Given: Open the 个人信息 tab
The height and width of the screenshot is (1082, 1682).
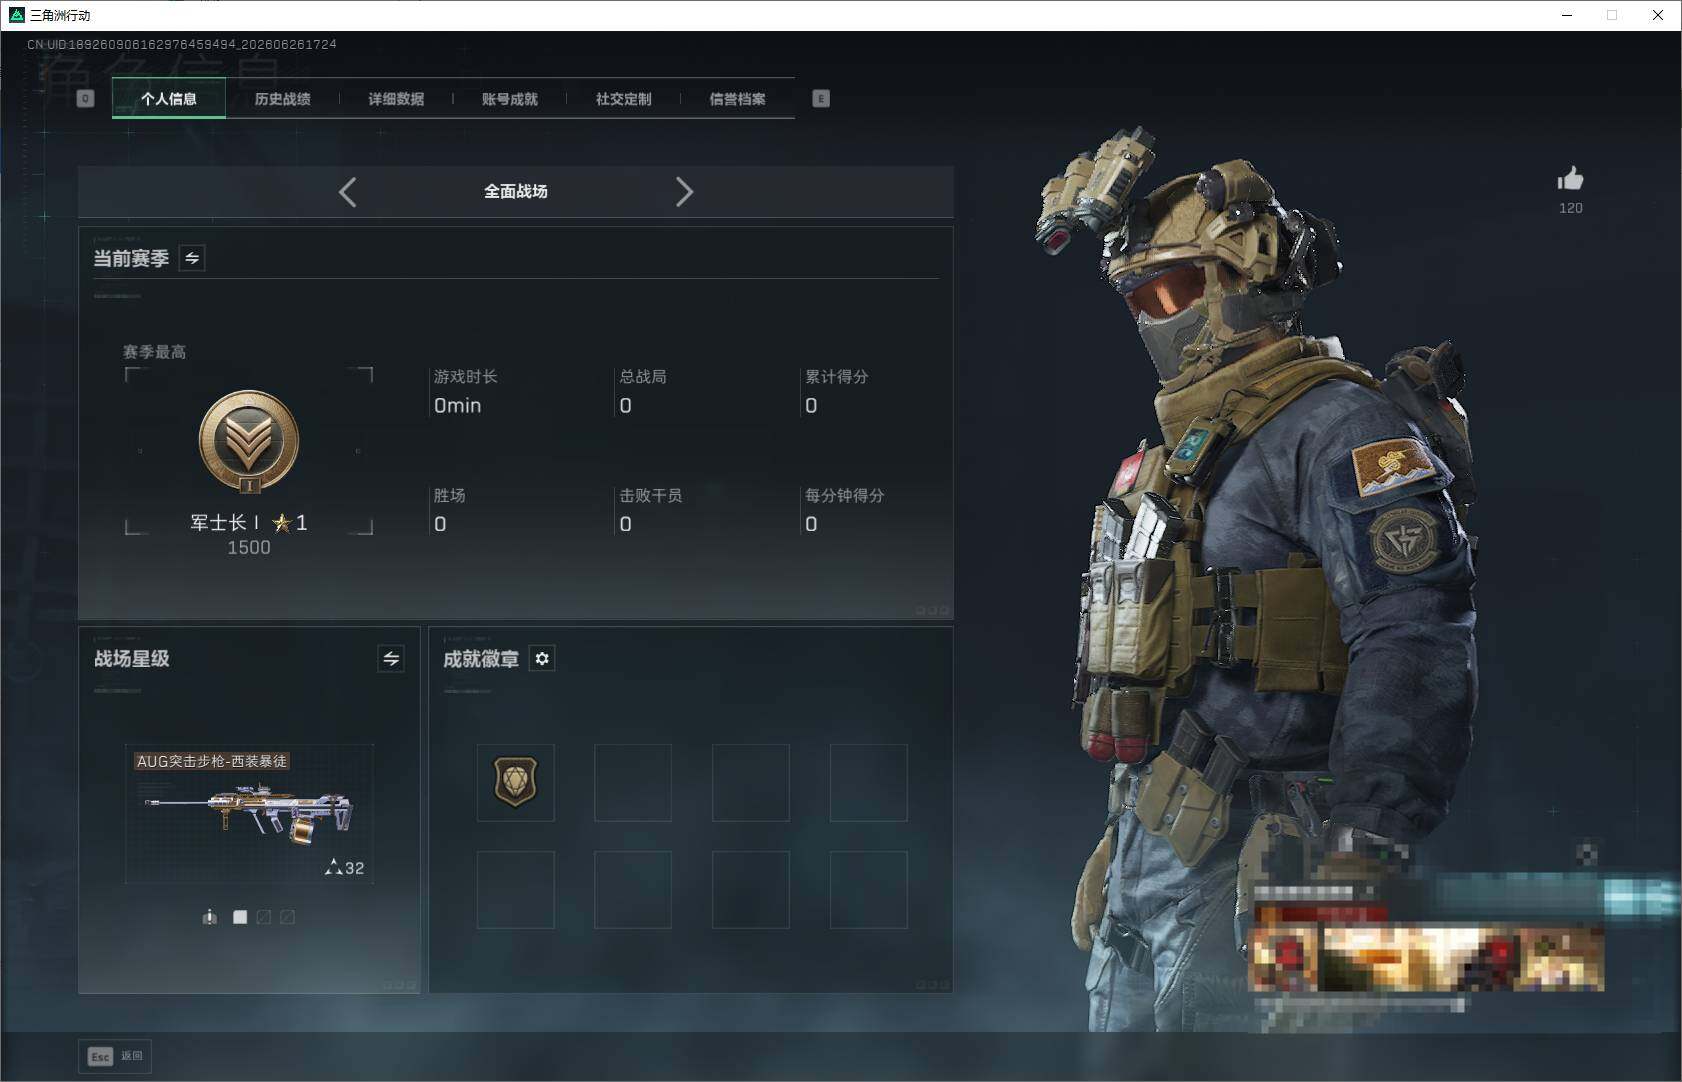Looking at the screenshot, I should tap(169, 98).
